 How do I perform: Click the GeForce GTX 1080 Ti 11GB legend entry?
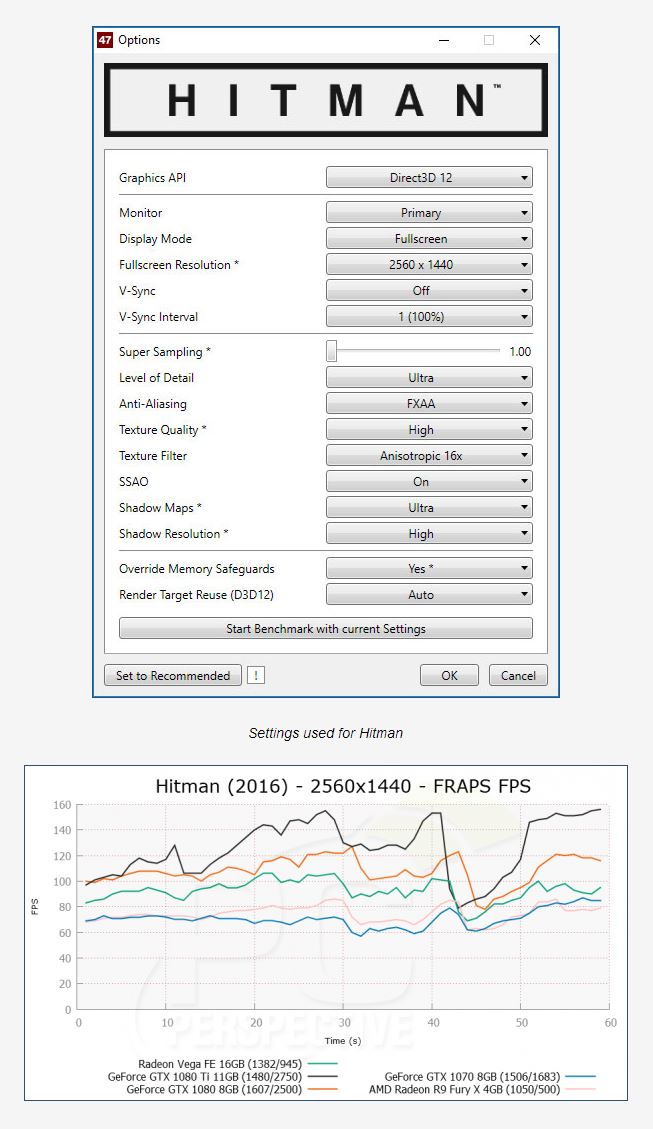pos(222,1076)
